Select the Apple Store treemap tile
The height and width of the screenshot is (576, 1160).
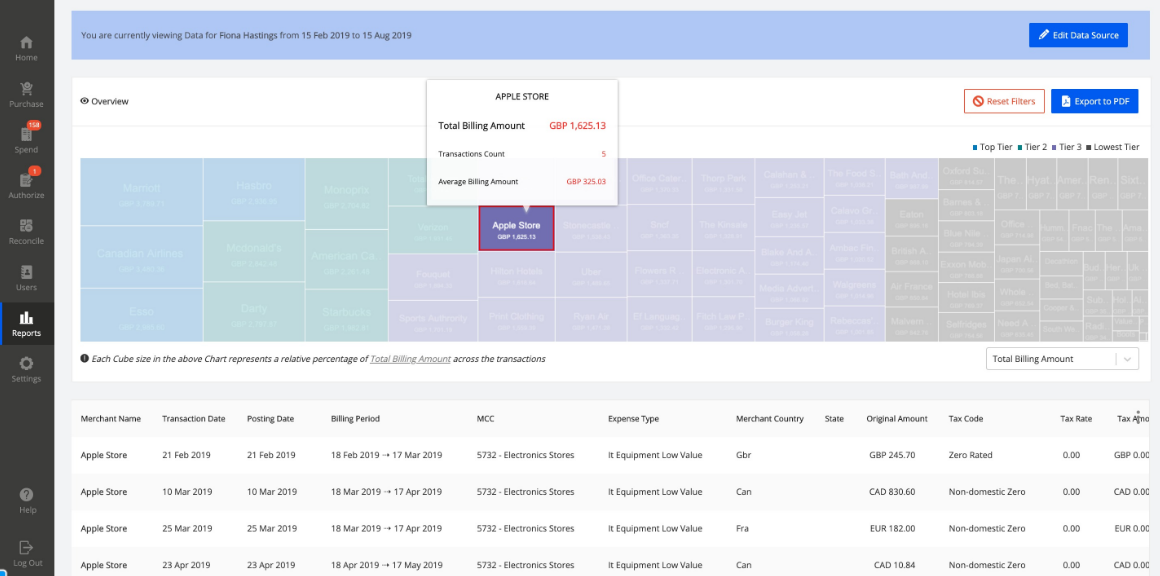click(x=516, y=228)
